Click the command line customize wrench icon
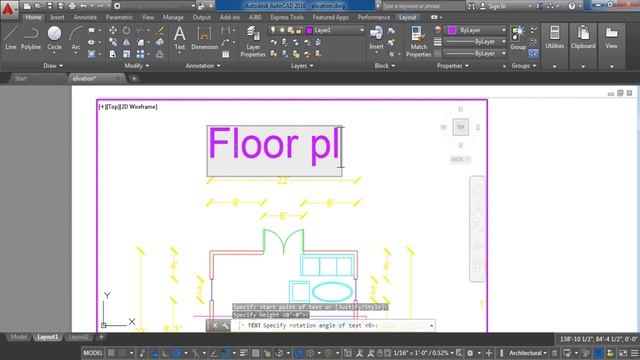640x360 pixels. (x=225, y=325)
